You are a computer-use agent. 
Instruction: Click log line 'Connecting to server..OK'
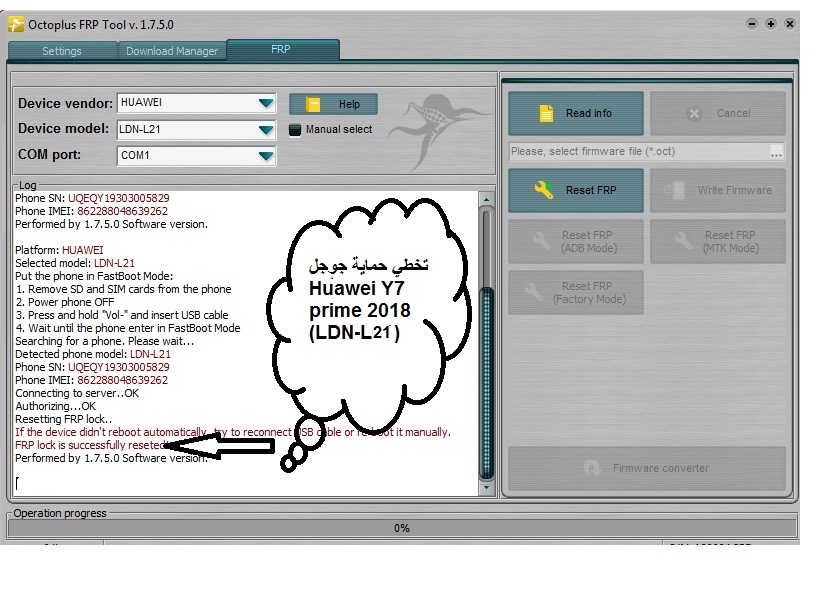(77, 393)
